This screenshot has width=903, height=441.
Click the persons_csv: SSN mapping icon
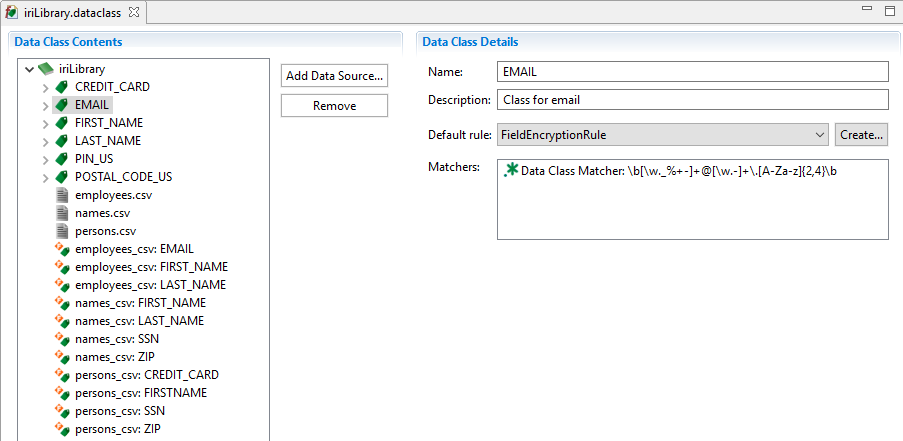coord(62,411)
